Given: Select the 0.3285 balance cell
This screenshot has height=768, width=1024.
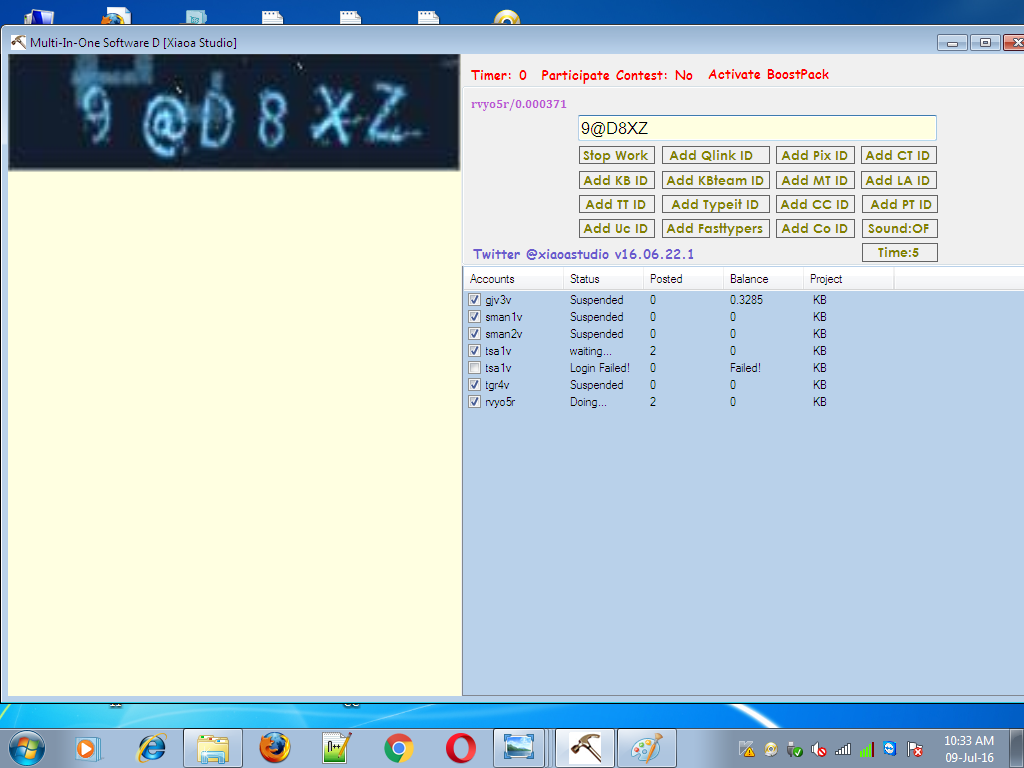Looking at the screenshot, I should pyautogui.click(x=746, y=300).
